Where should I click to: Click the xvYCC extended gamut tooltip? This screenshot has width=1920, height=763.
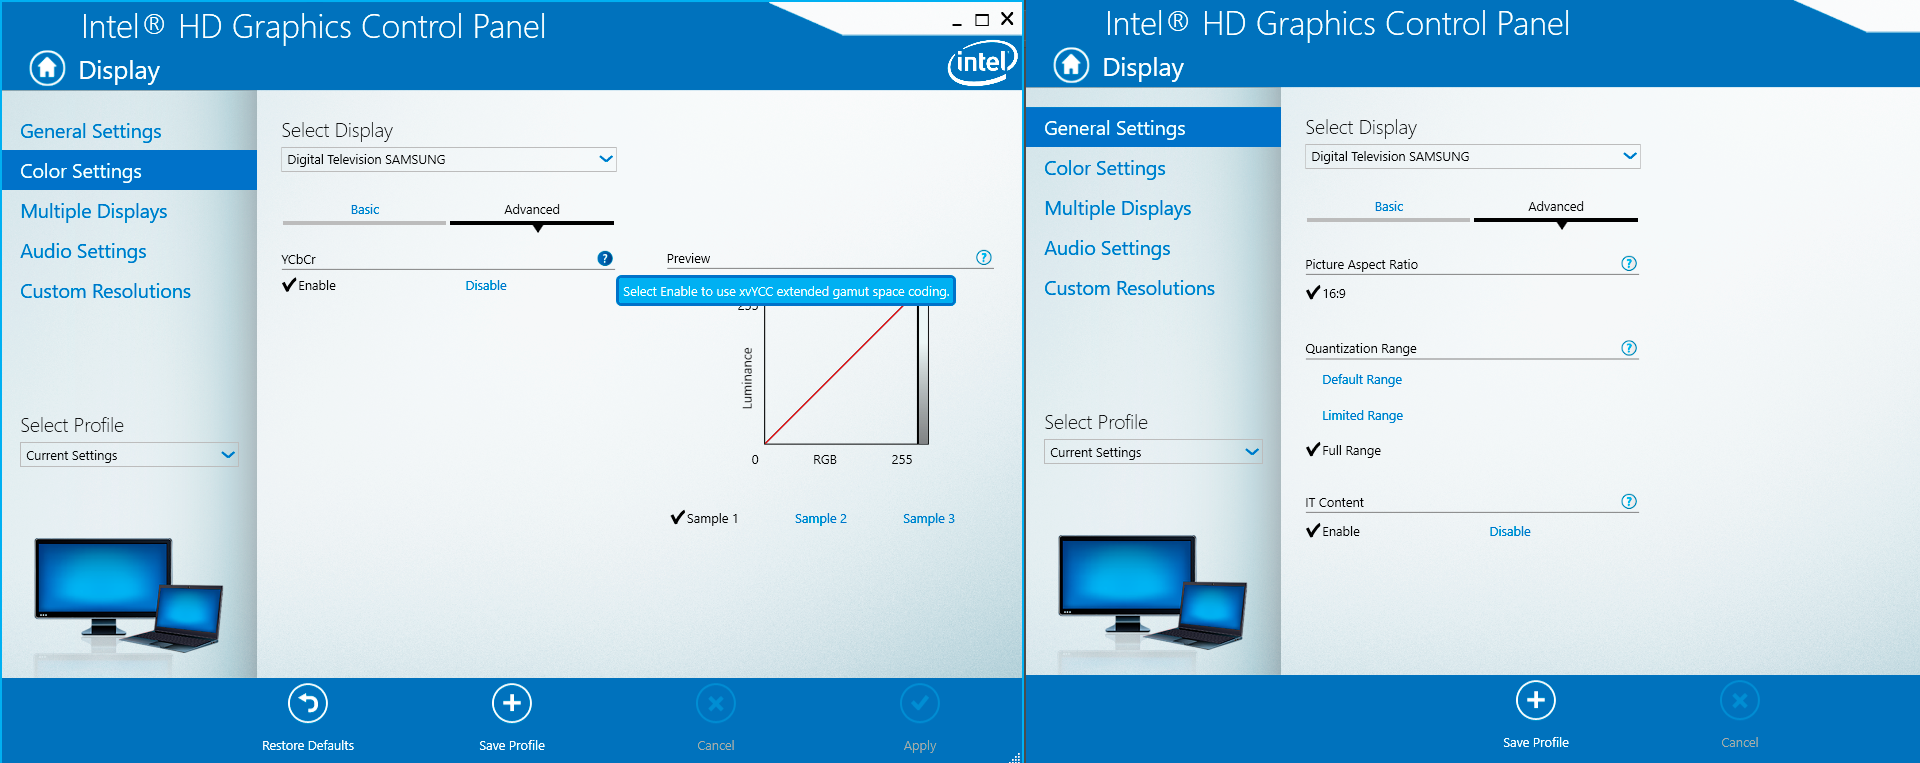[786, 291]
